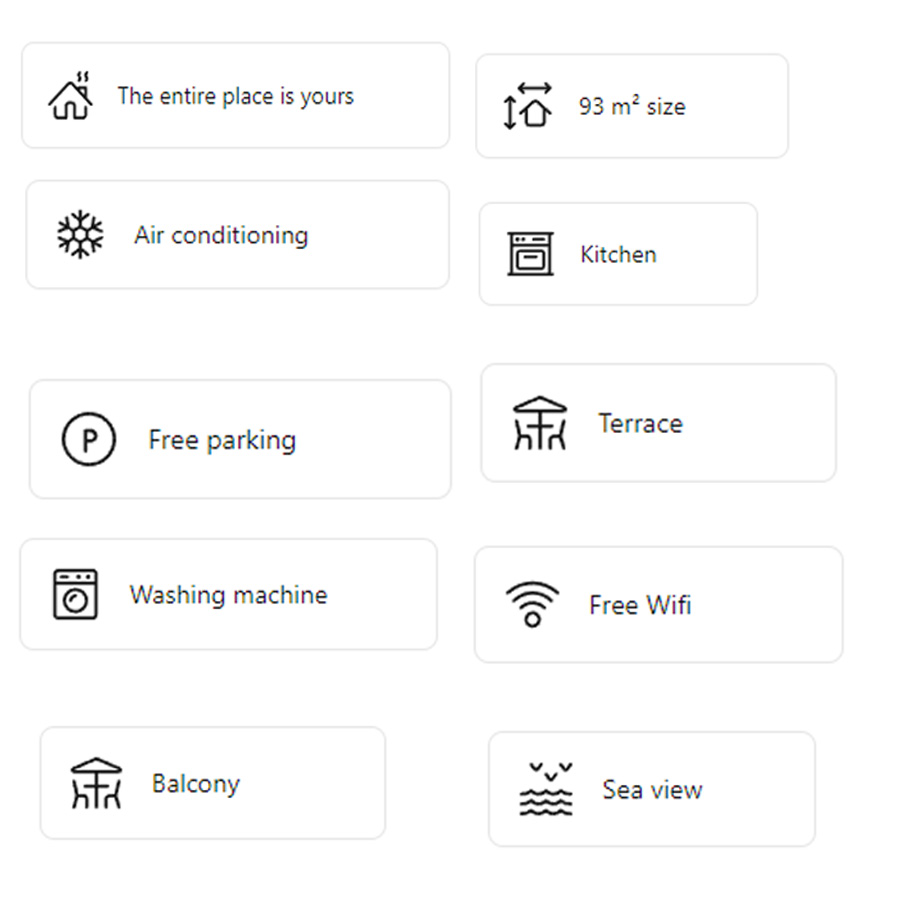The width and height of the screenshot is (900, 900).
Task: Select "The entire place is yours" text
Action: tap(236, 96)
